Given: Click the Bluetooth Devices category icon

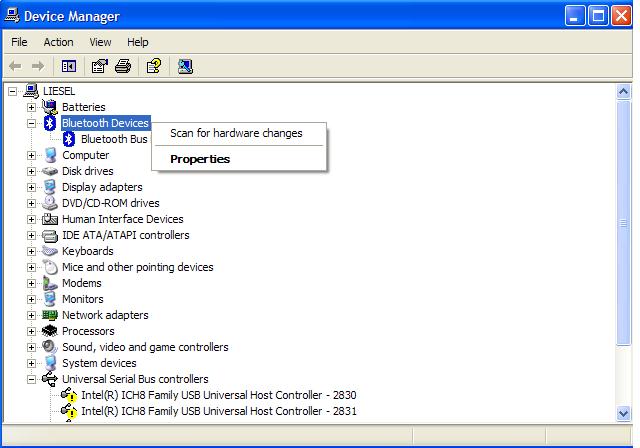Looking at the screenshot, I should pos(50,123).
